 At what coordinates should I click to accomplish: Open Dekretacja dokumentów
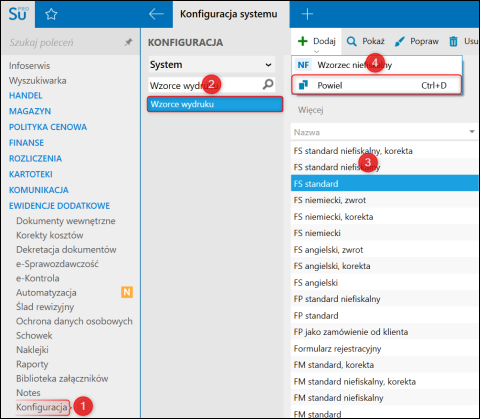(x=66, y=250)
